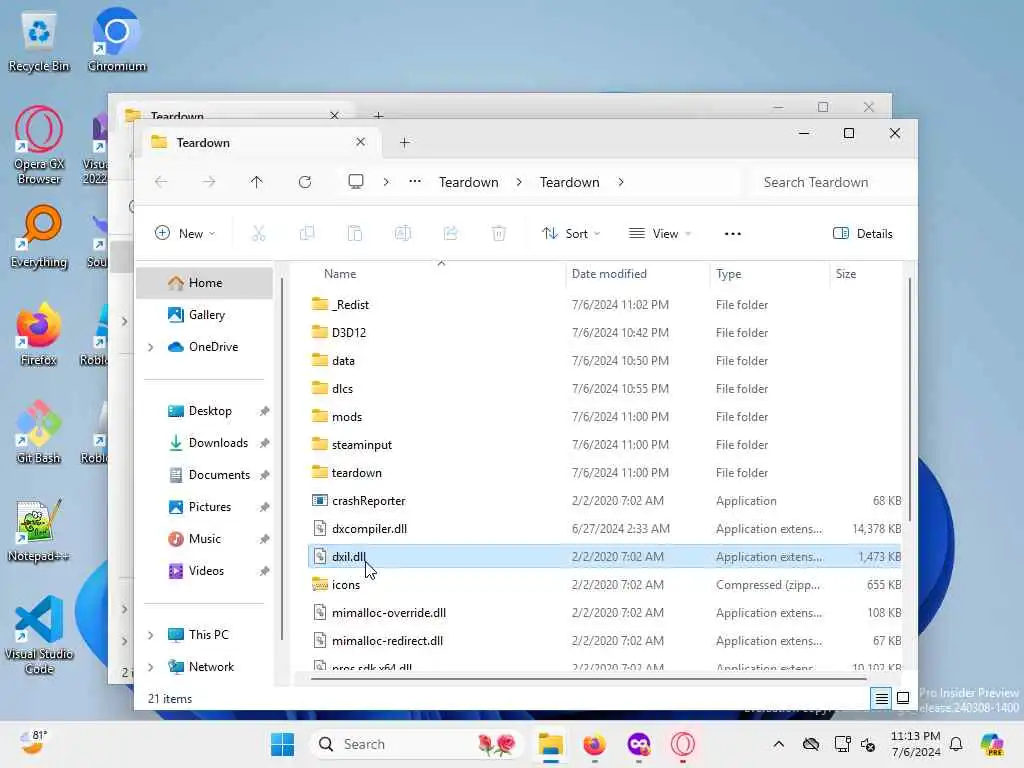Screen dimensions: 1024x768
Task: Click chevron after last Teardown breadcrumb
Action: click(x=620, y=182)
